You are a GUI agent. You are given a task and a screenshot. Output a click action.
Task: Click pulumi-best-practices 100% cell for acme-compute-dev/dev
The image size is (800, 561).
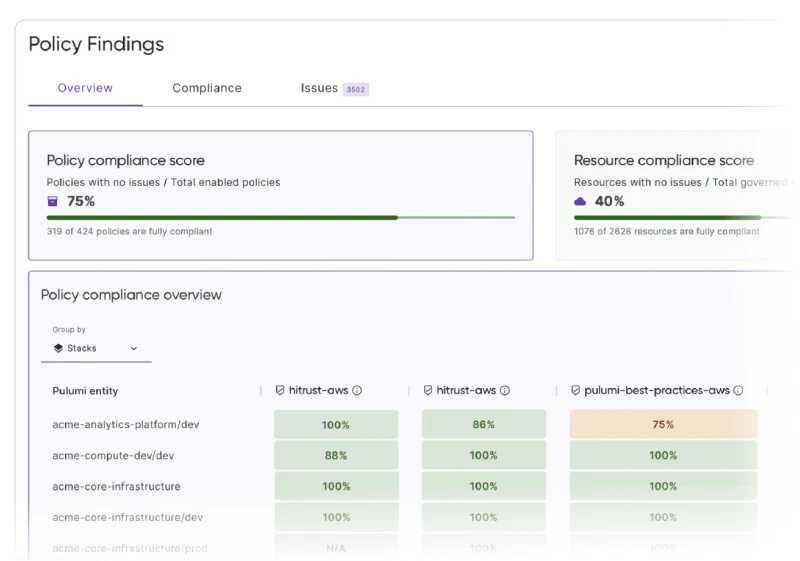663,455
